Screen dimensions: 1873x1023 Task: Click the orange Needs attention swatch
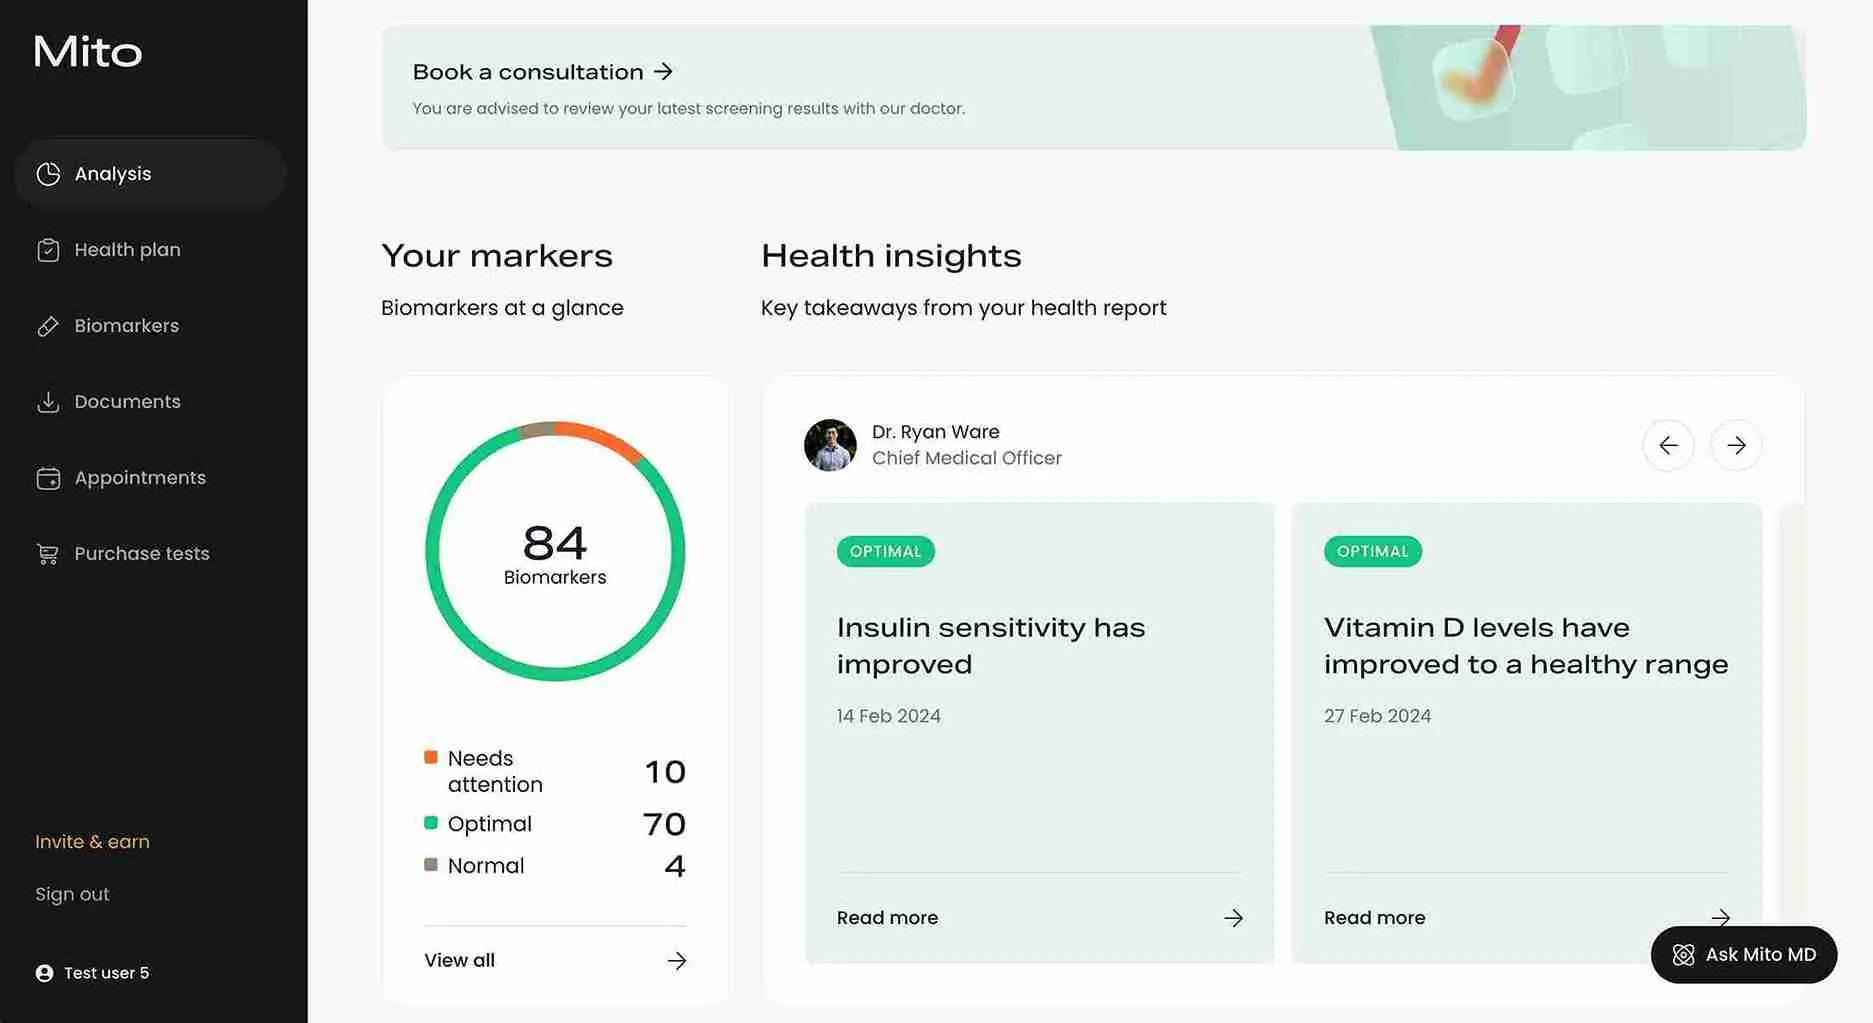[x=431, y=757]
